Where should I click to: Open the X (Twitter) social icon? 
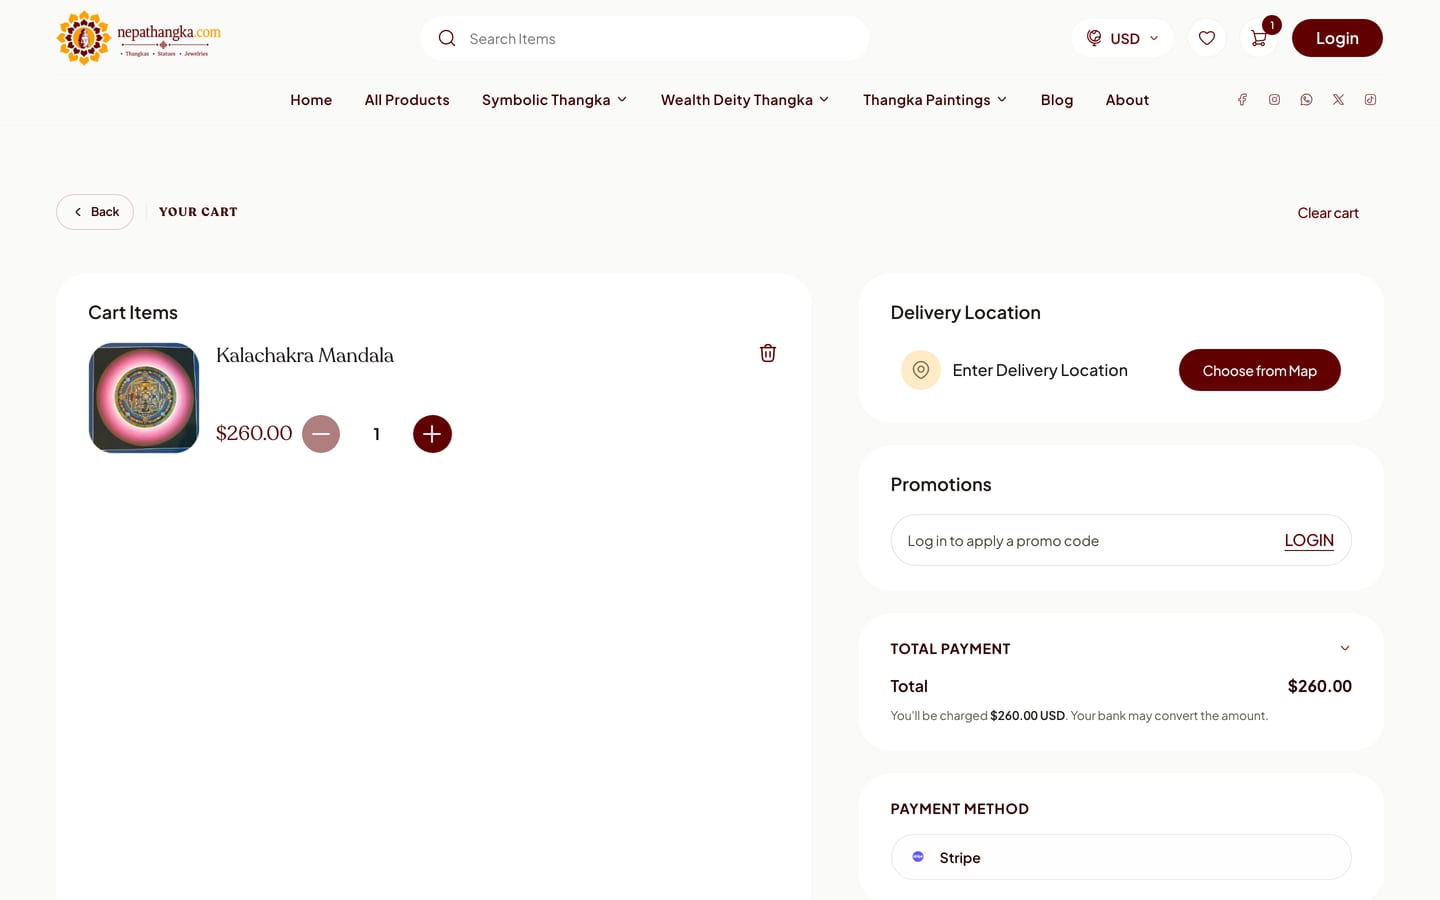[1338, 99]
